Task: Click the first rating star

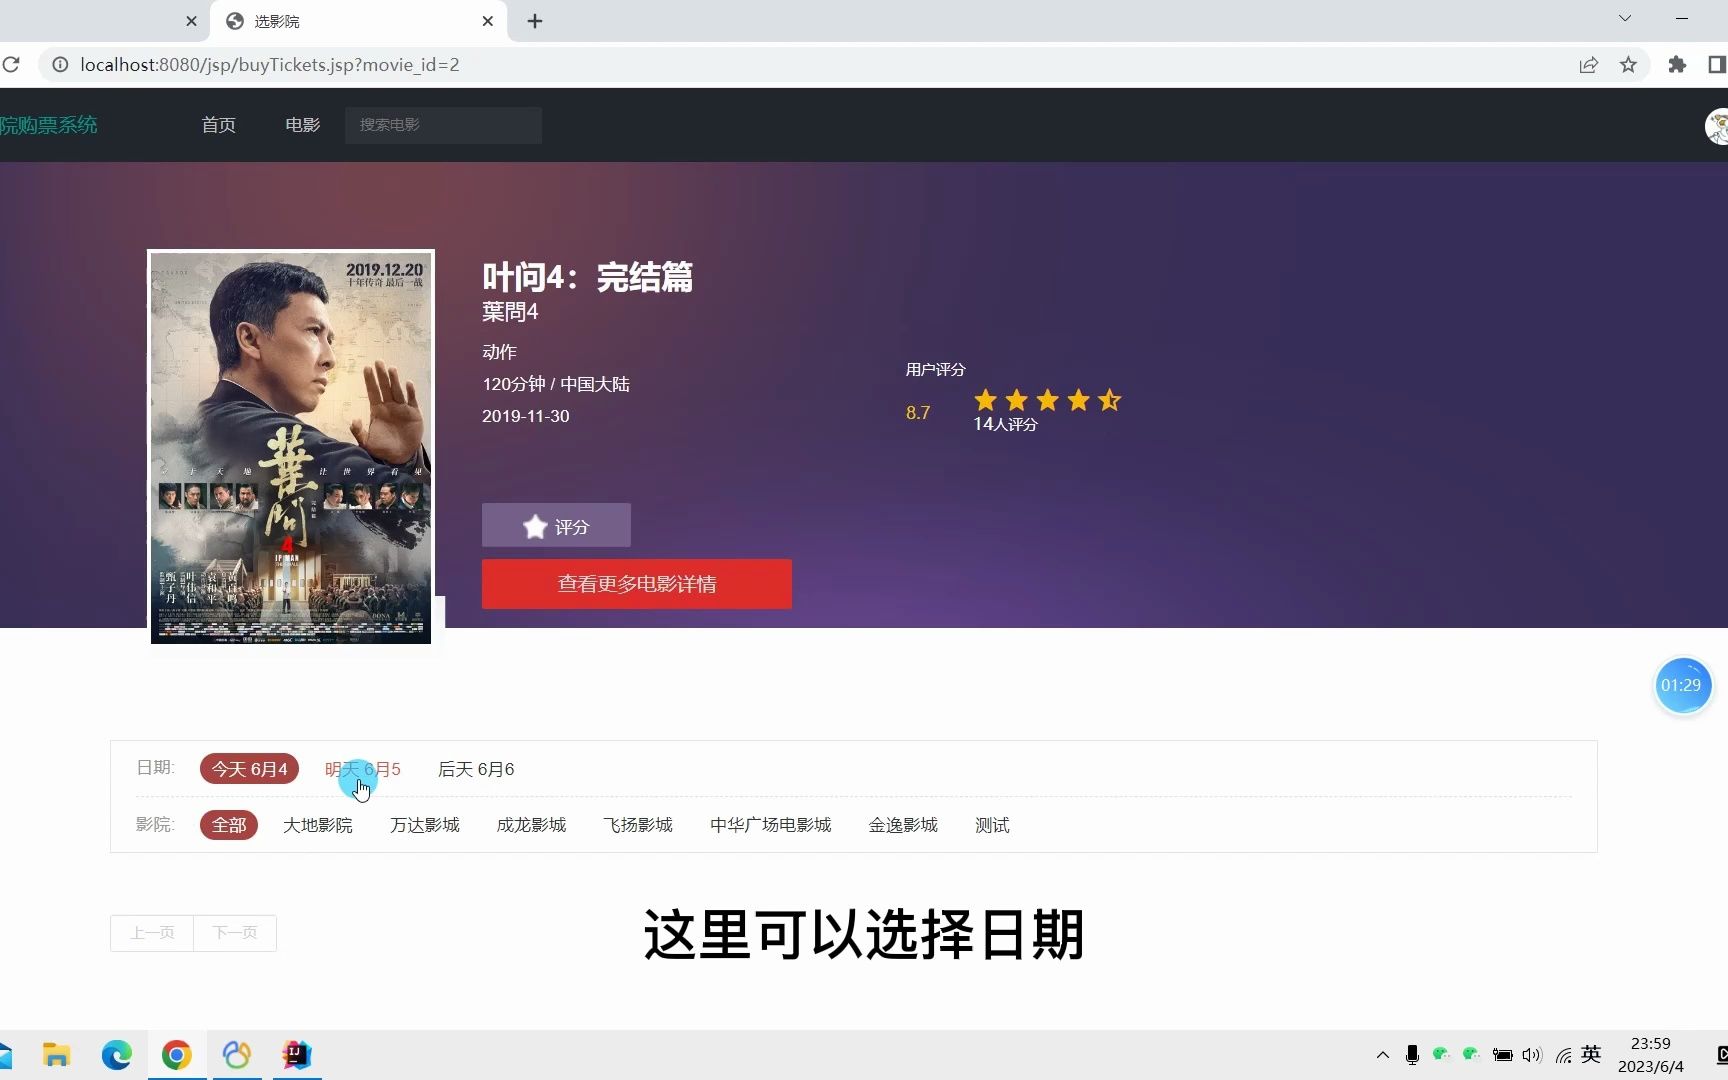Action: click(985, 401)
